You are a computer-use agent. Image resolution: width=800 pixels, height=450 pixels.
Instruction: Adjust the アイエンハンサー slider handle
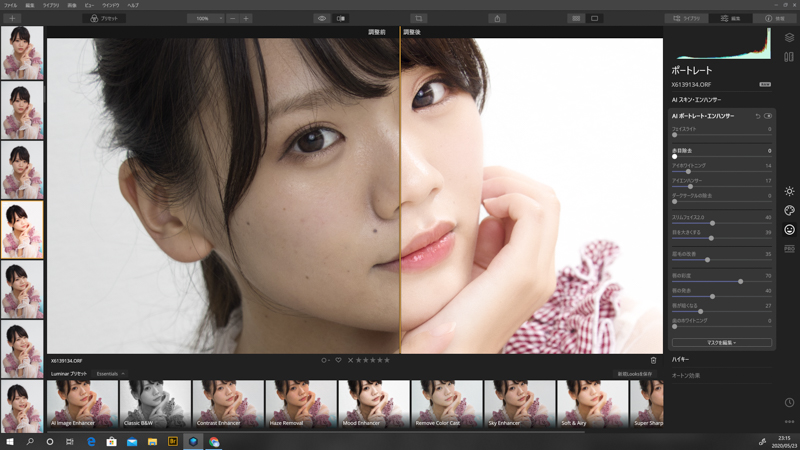pyautogui.click(x=690, y=187)
